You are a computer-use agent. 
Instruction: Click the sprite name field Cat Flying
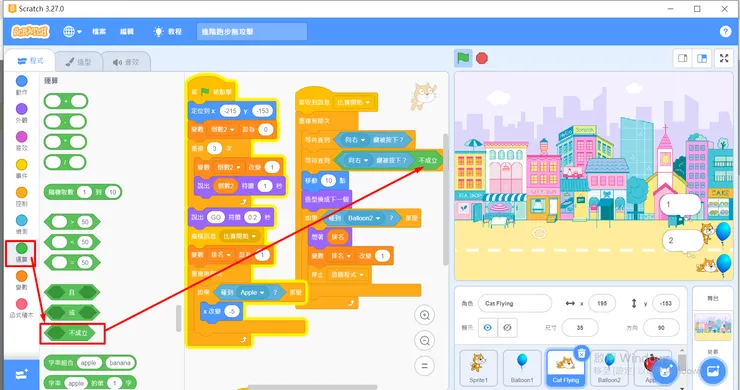pos(514,304)
